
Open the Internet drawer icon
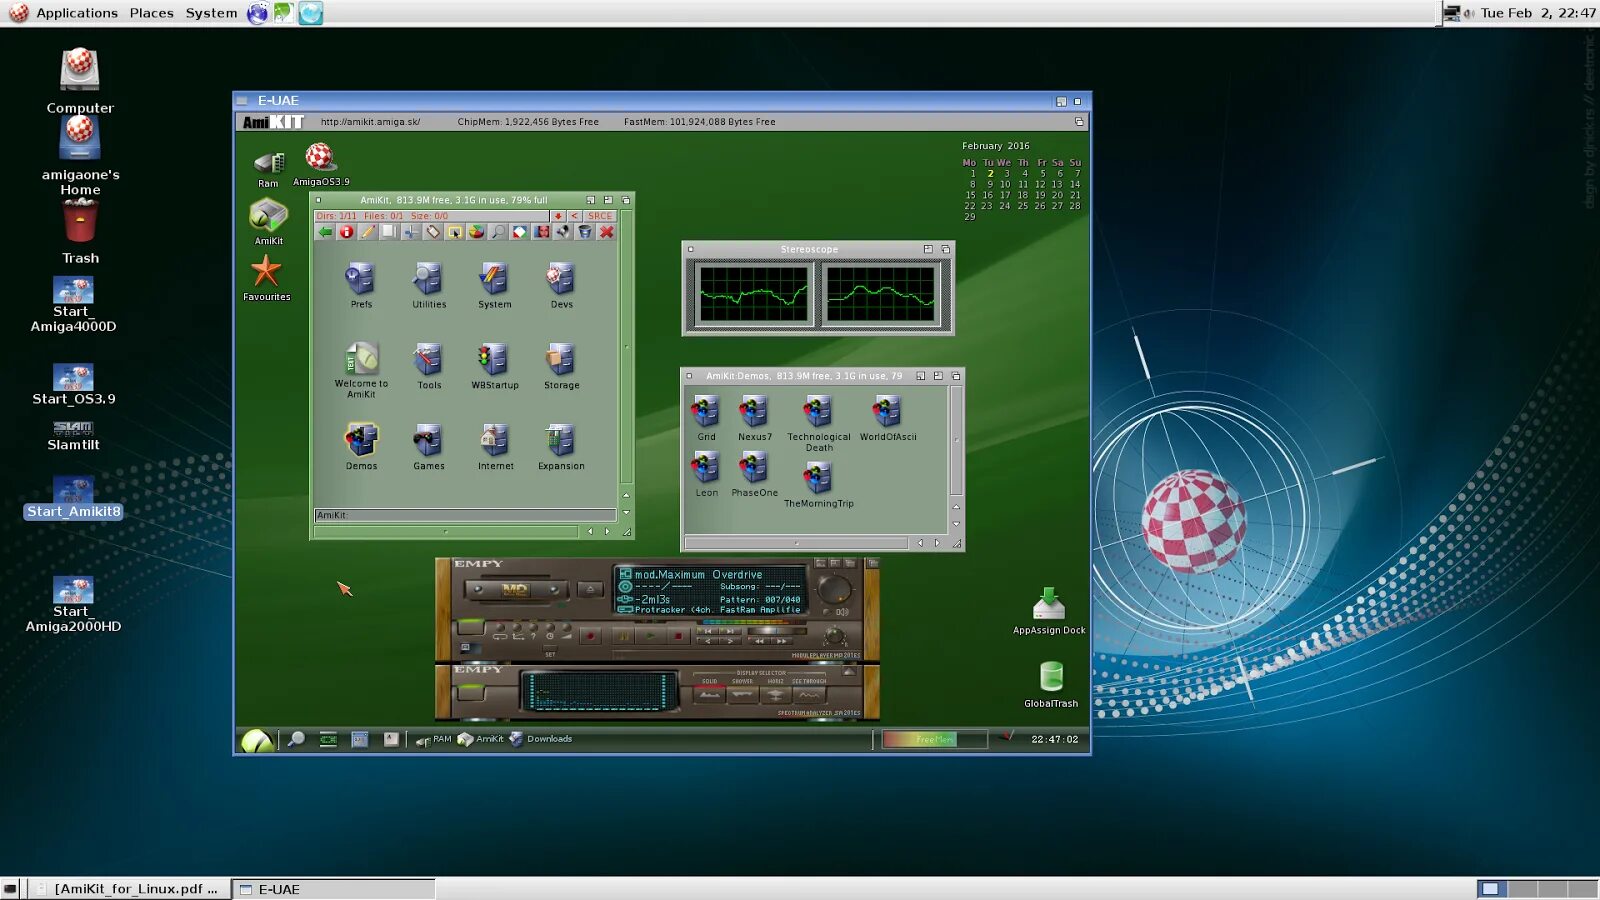click(495, 445)
